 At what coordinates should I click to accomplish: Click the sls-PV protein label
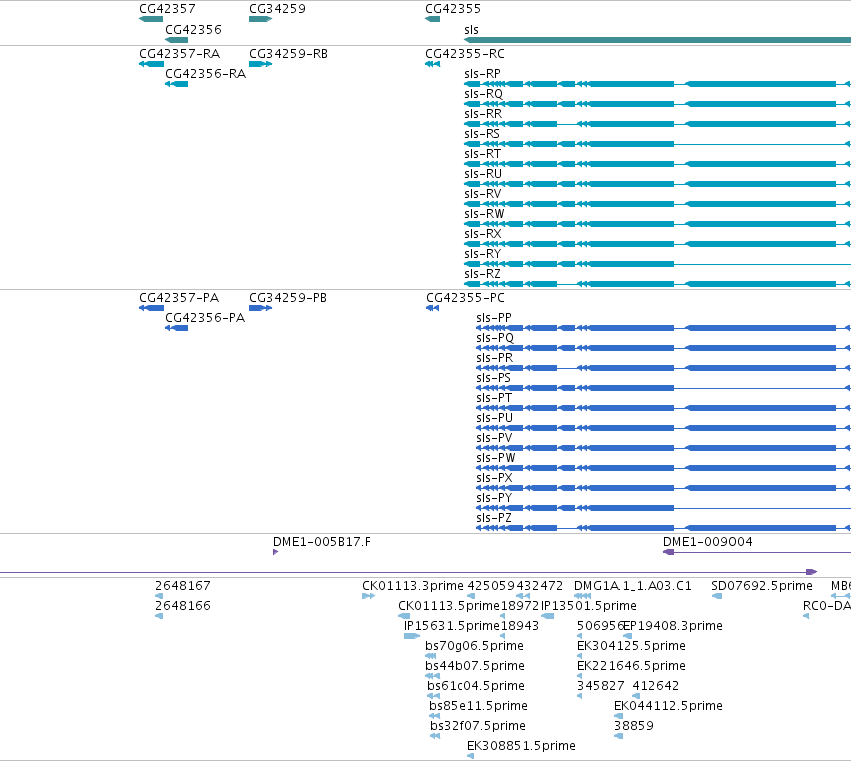494,438
